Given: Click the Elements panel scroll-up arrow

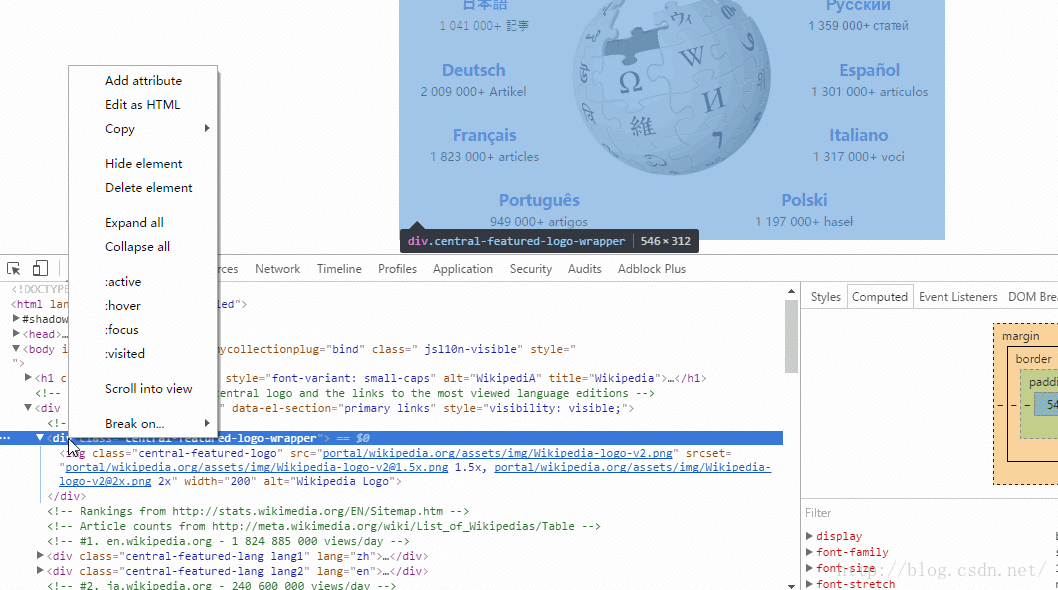Looking at the screenshot, I should 791,291.
